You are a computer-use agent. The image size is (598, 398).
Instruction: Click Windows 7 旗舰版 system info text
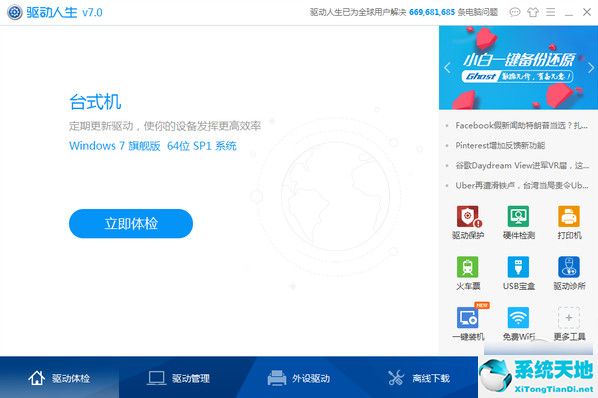153,146
